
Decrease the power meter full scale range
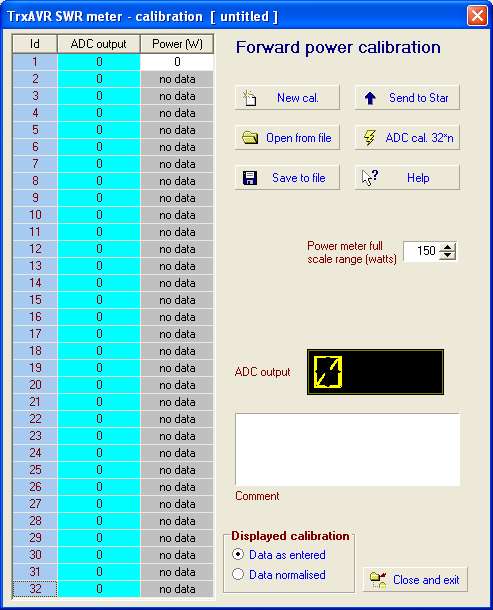click(x=447, y=255)
